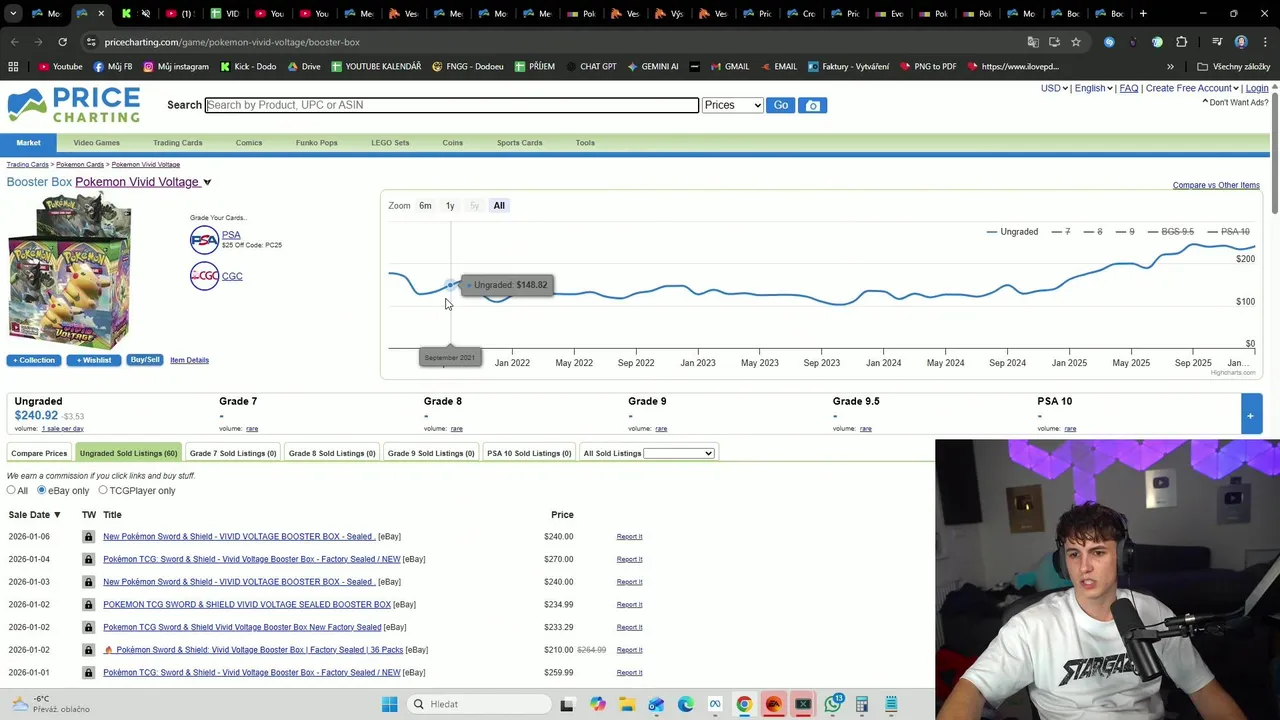Set the chart zoom to 1y
1280x720 pixels.
click(x=450, y=206)
